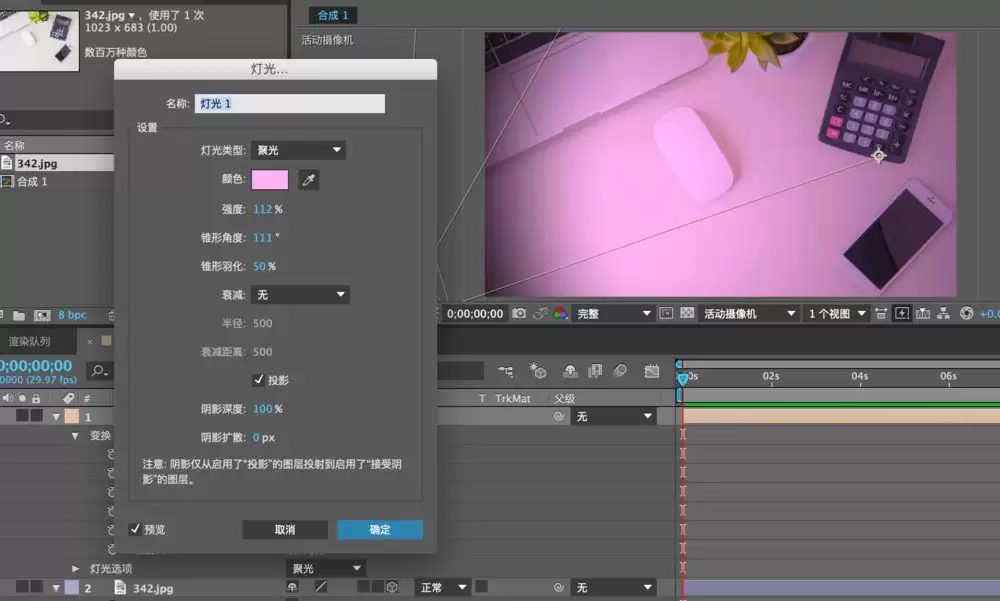Screen dimensions: 1000x601
Task: Open the 衰减 falloff dropdown
Action: pos(300,294)
